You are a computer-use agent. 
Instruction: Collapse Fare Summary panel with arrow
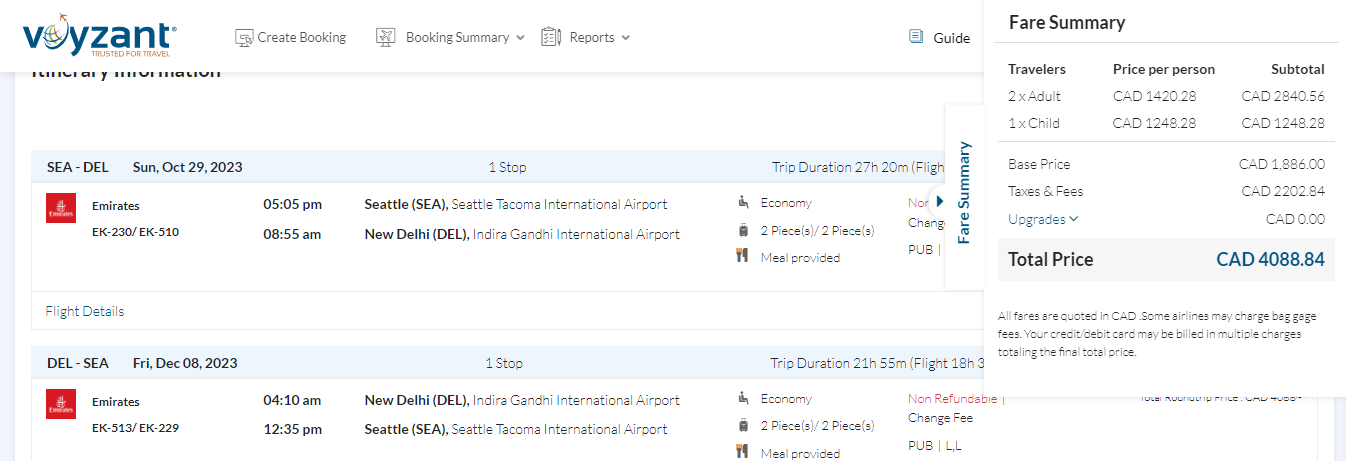tap(939, 201)
